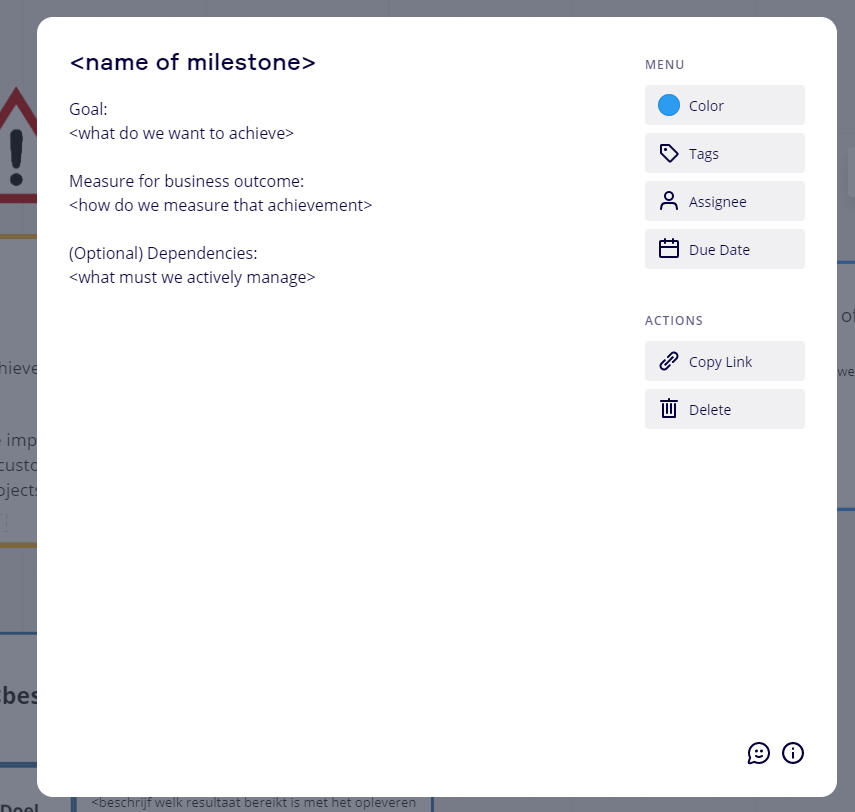This screenshot has width=855, height=812.
Task: Open the Tags option
Action: point(724,153)
